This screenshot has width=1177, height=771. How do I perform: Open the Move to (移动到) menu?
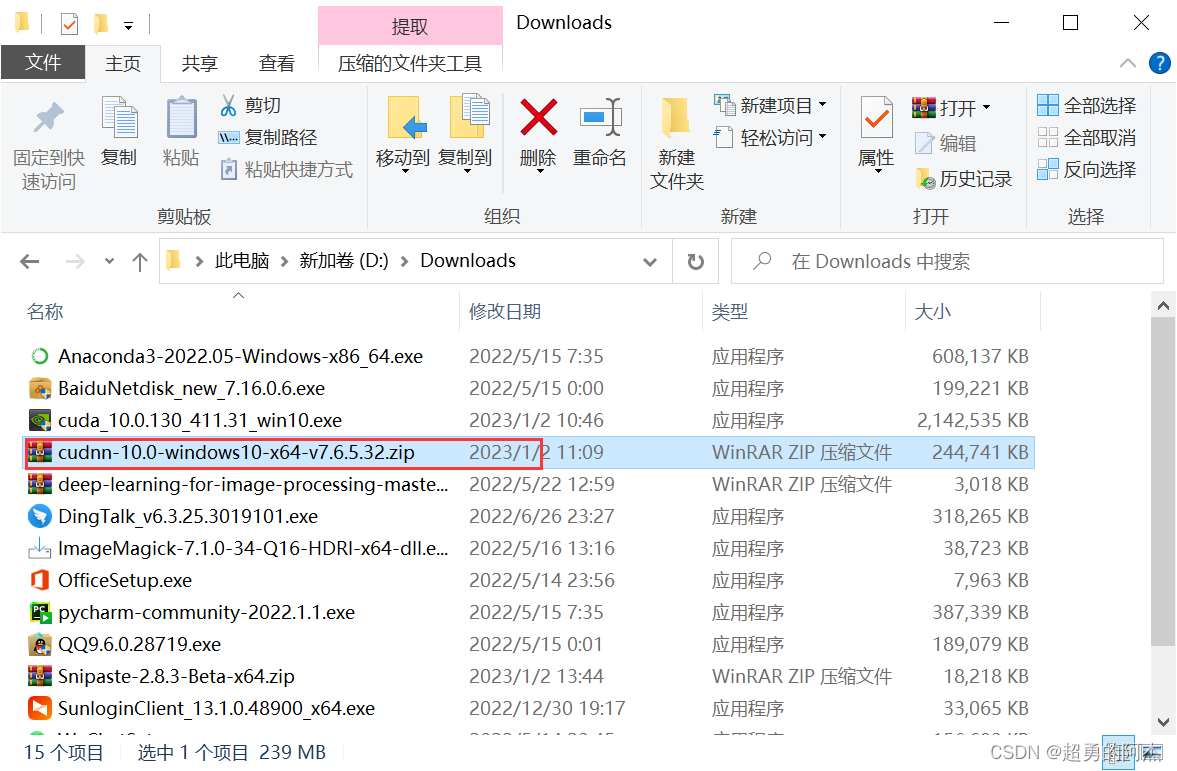(404, 134)
